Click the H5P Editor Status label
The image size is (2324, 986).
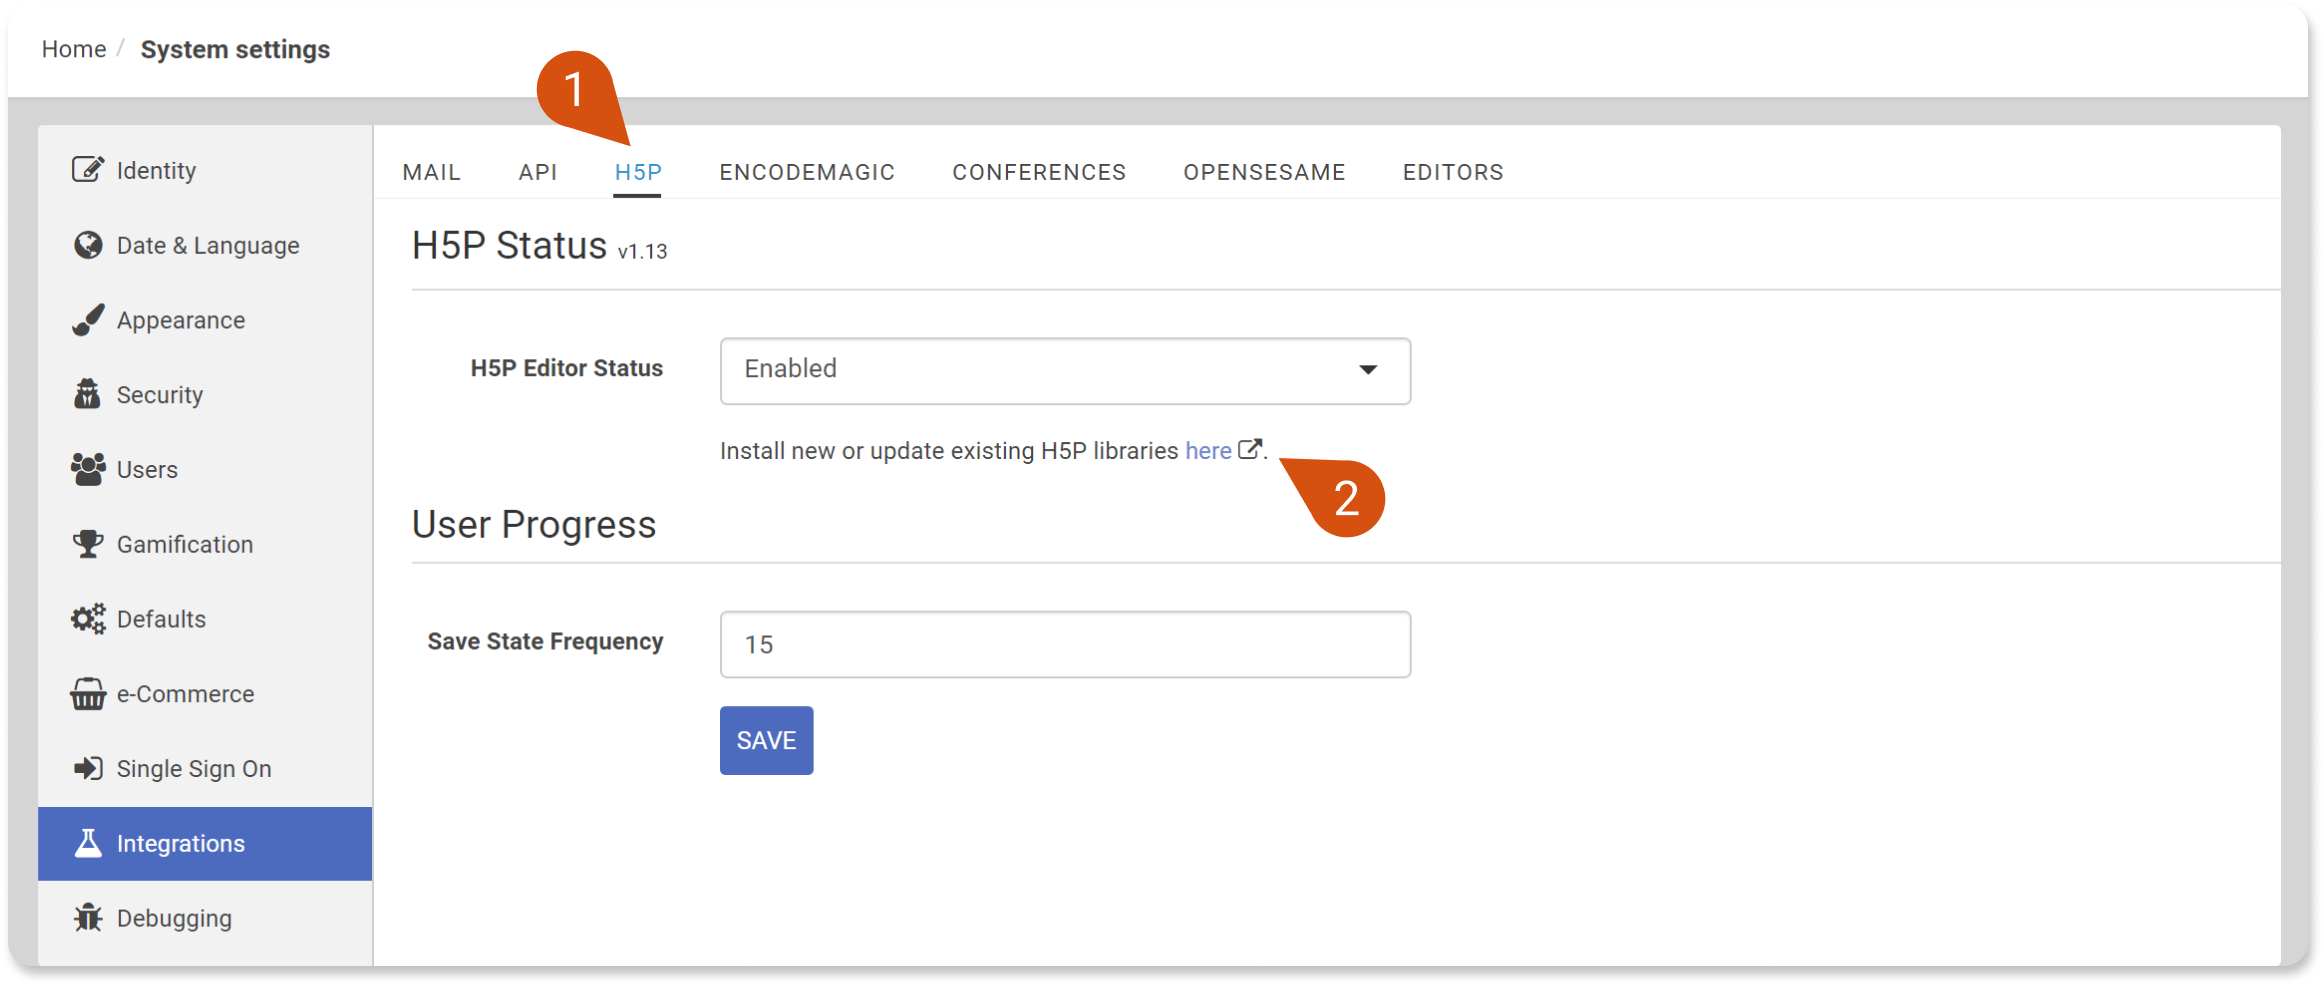566,368
